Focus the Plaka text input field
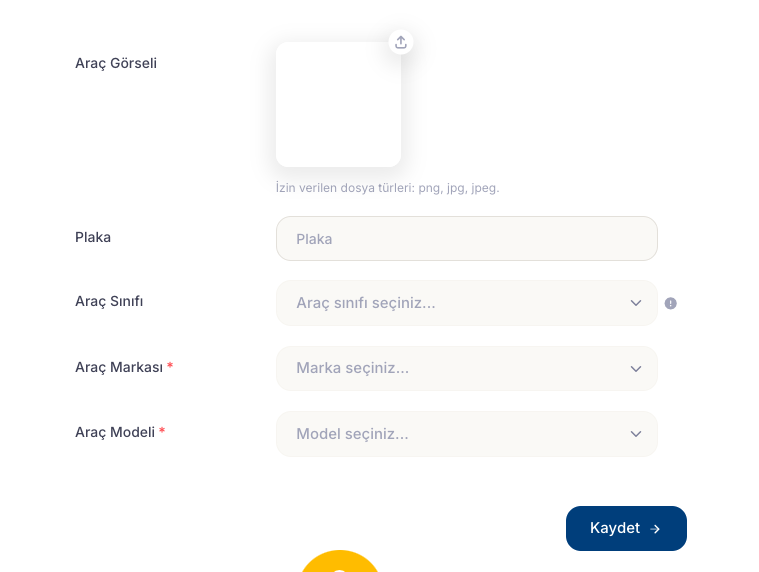The height and width of the screenshot is (572, 759). [466, 239]
